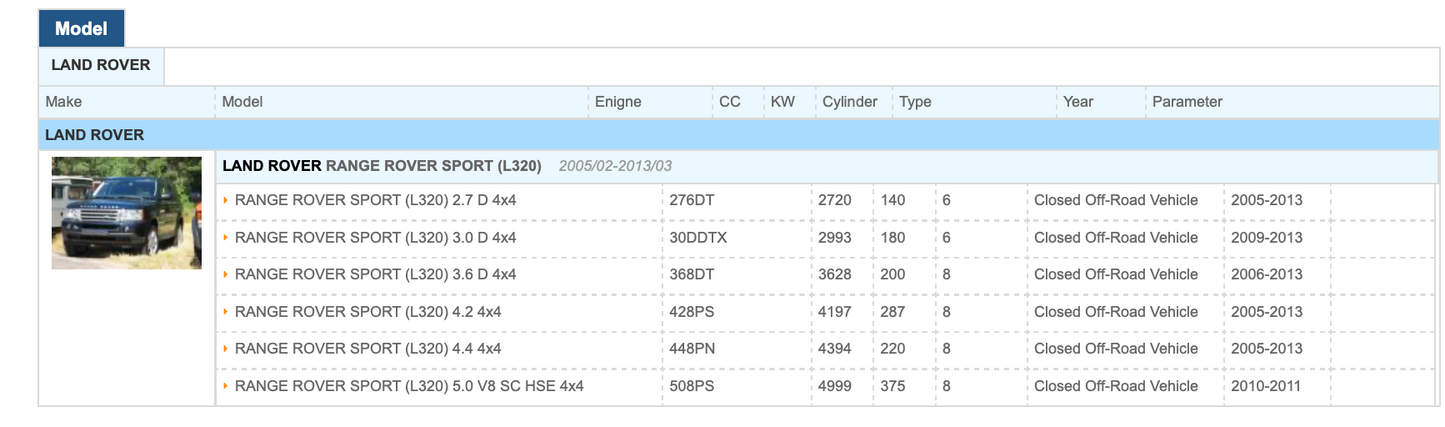
Task: Open RANGE ROVER SPORT (L320) 5.0 V8 SC HSE link
Action: point(409,386)
